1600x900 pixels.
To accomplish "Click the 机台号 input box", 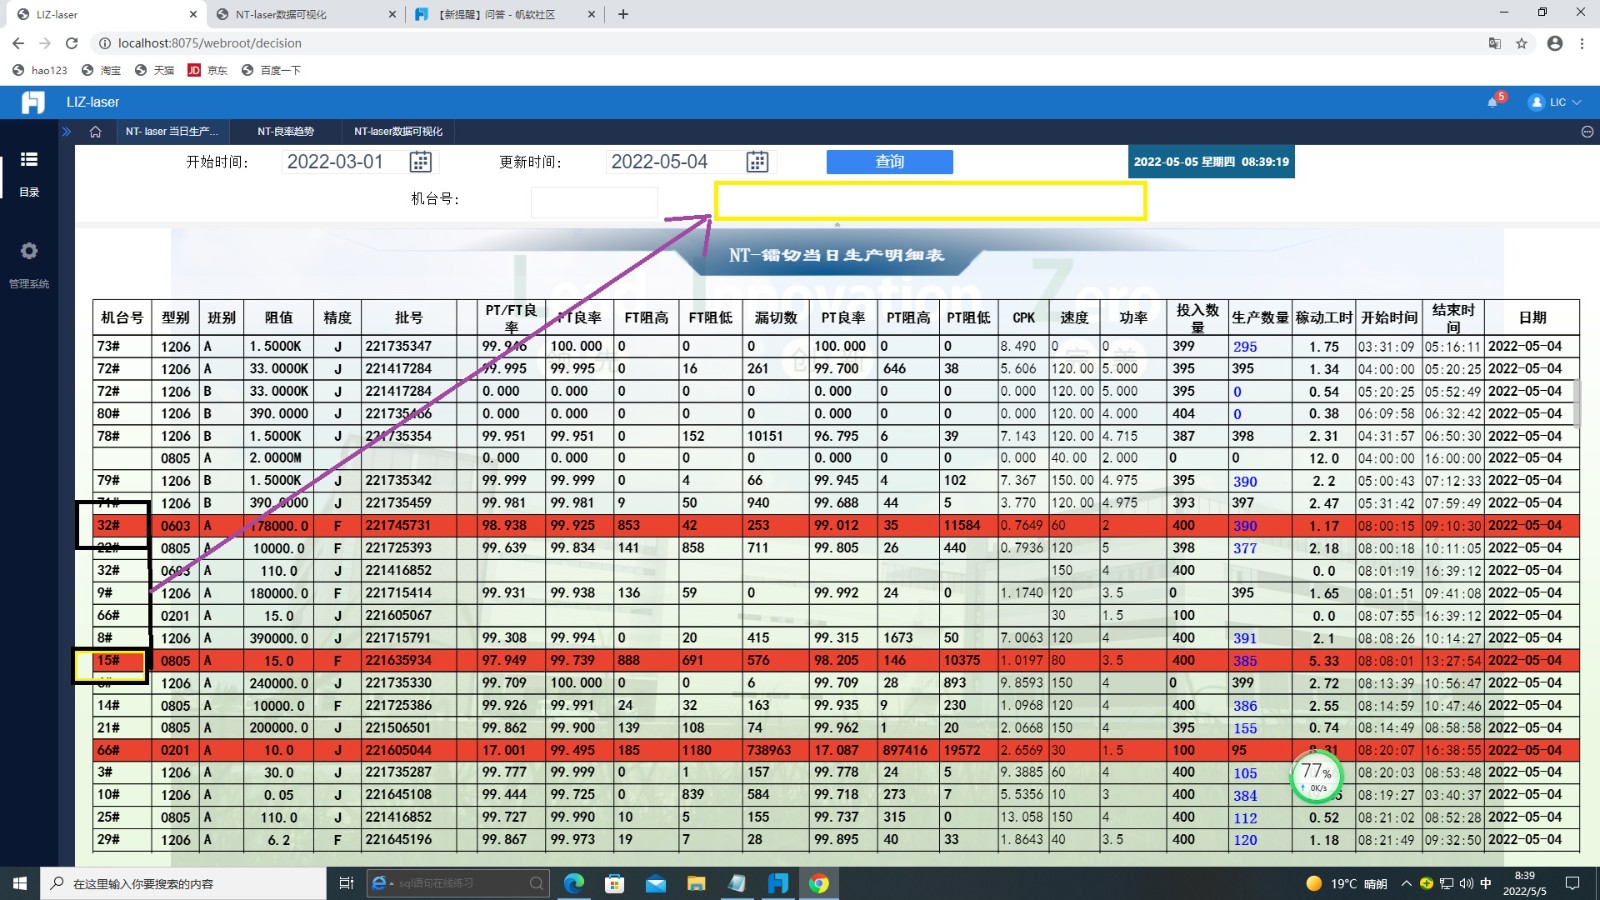I will (x=594, y=201).
